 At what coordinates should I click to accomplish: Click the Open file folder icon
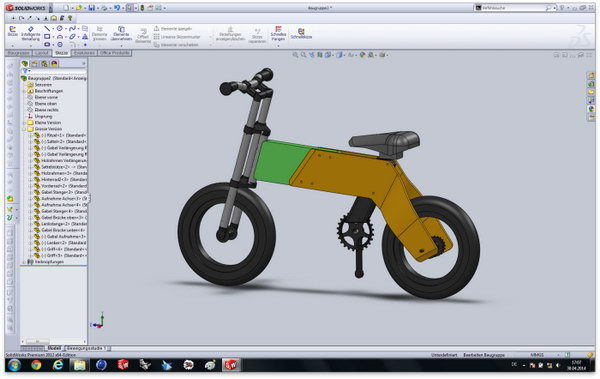(x=79, y=8)
